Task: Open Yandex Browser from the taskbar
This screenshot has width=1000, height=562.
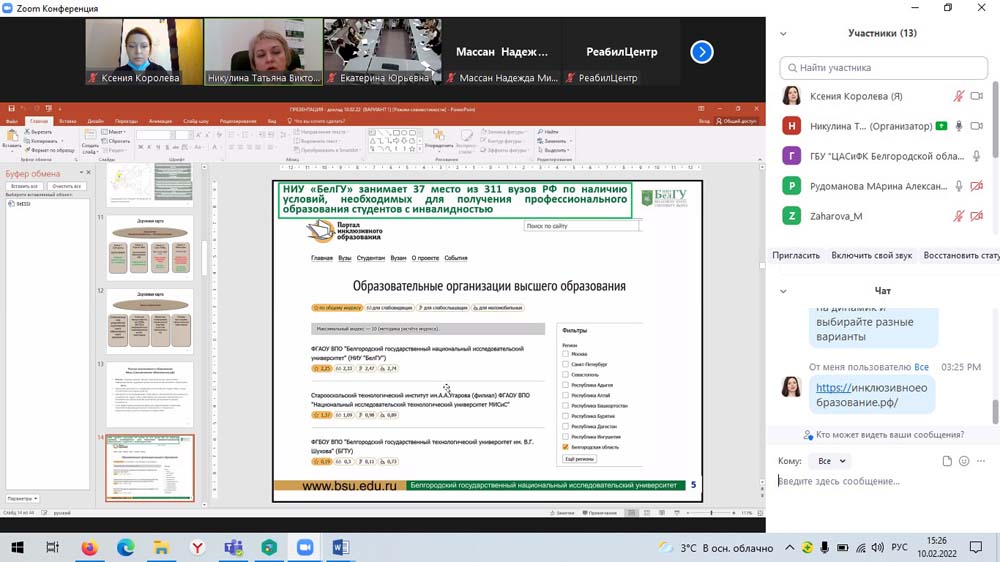Action: (198, 547)
